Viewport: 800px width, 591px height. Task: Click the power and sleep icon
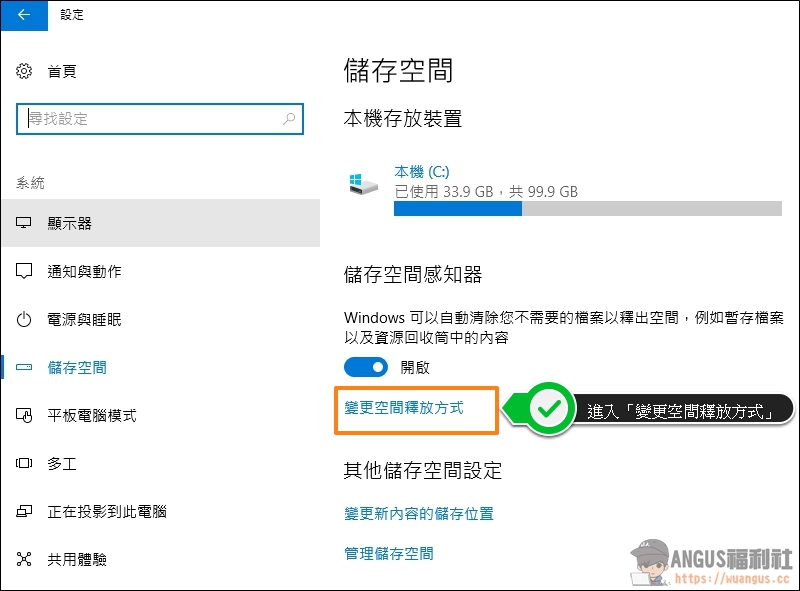click(25, 320)
